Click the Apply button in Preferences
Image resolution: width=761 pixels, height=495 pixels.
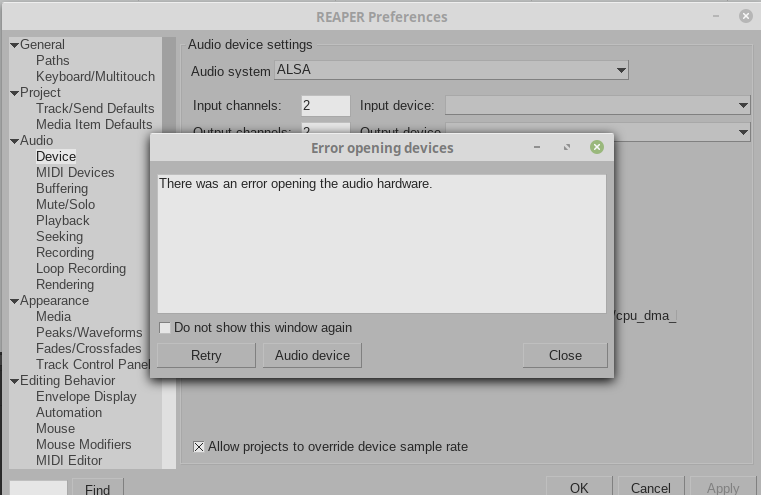click(723, 487)
